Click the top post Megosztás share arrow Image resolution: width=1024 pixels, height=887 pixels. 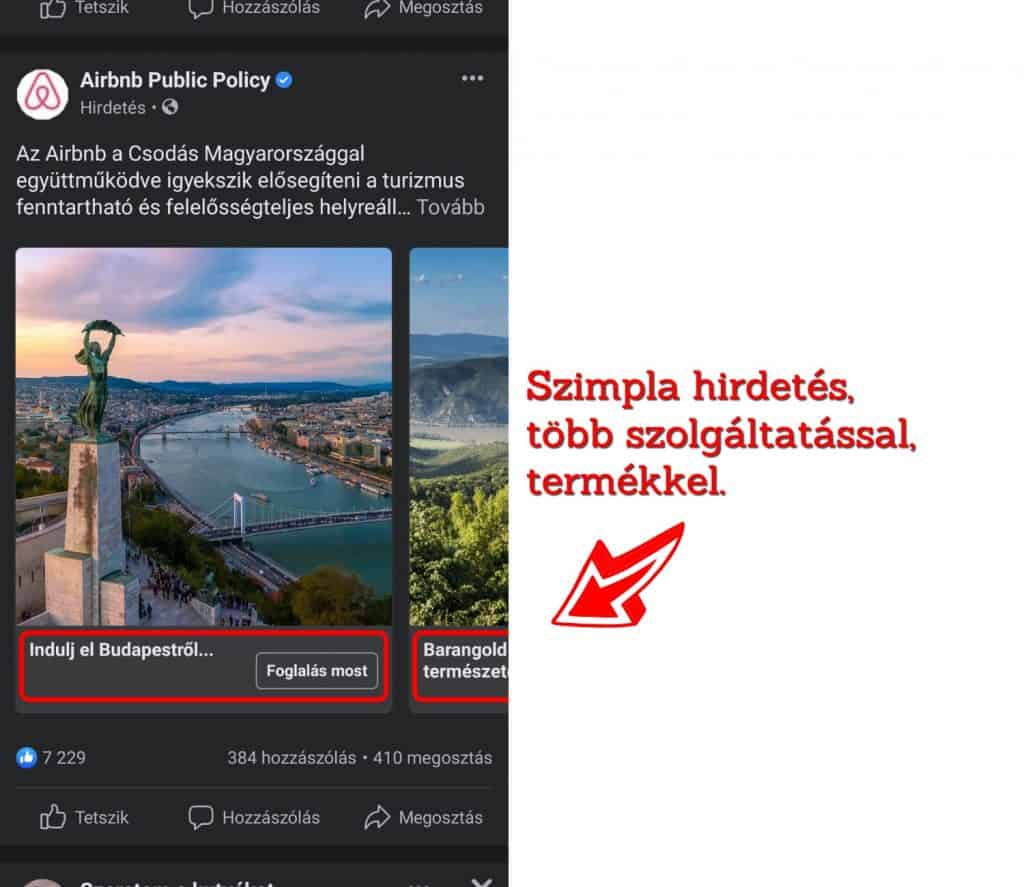click(377, 8)
